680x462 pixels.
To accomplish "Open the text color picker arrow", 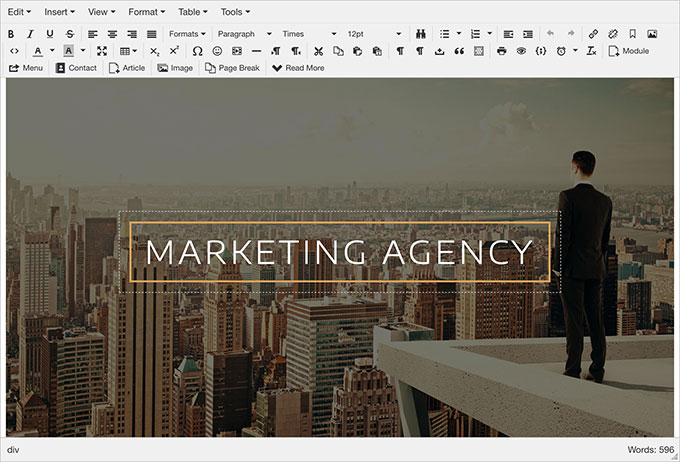I will pyautogui.click(x=52, y=51).
